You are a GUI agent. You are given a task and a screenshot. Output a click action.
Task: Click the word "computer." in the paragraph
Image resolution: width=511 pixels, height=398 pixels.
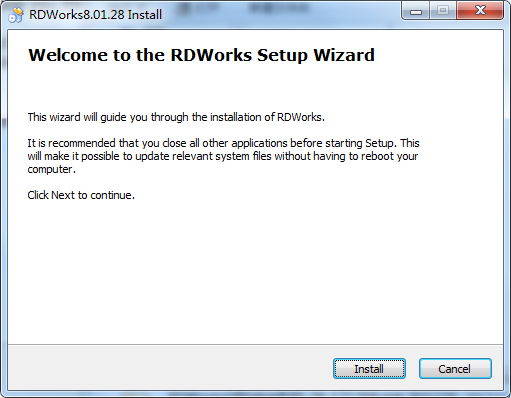click(52, 169)
